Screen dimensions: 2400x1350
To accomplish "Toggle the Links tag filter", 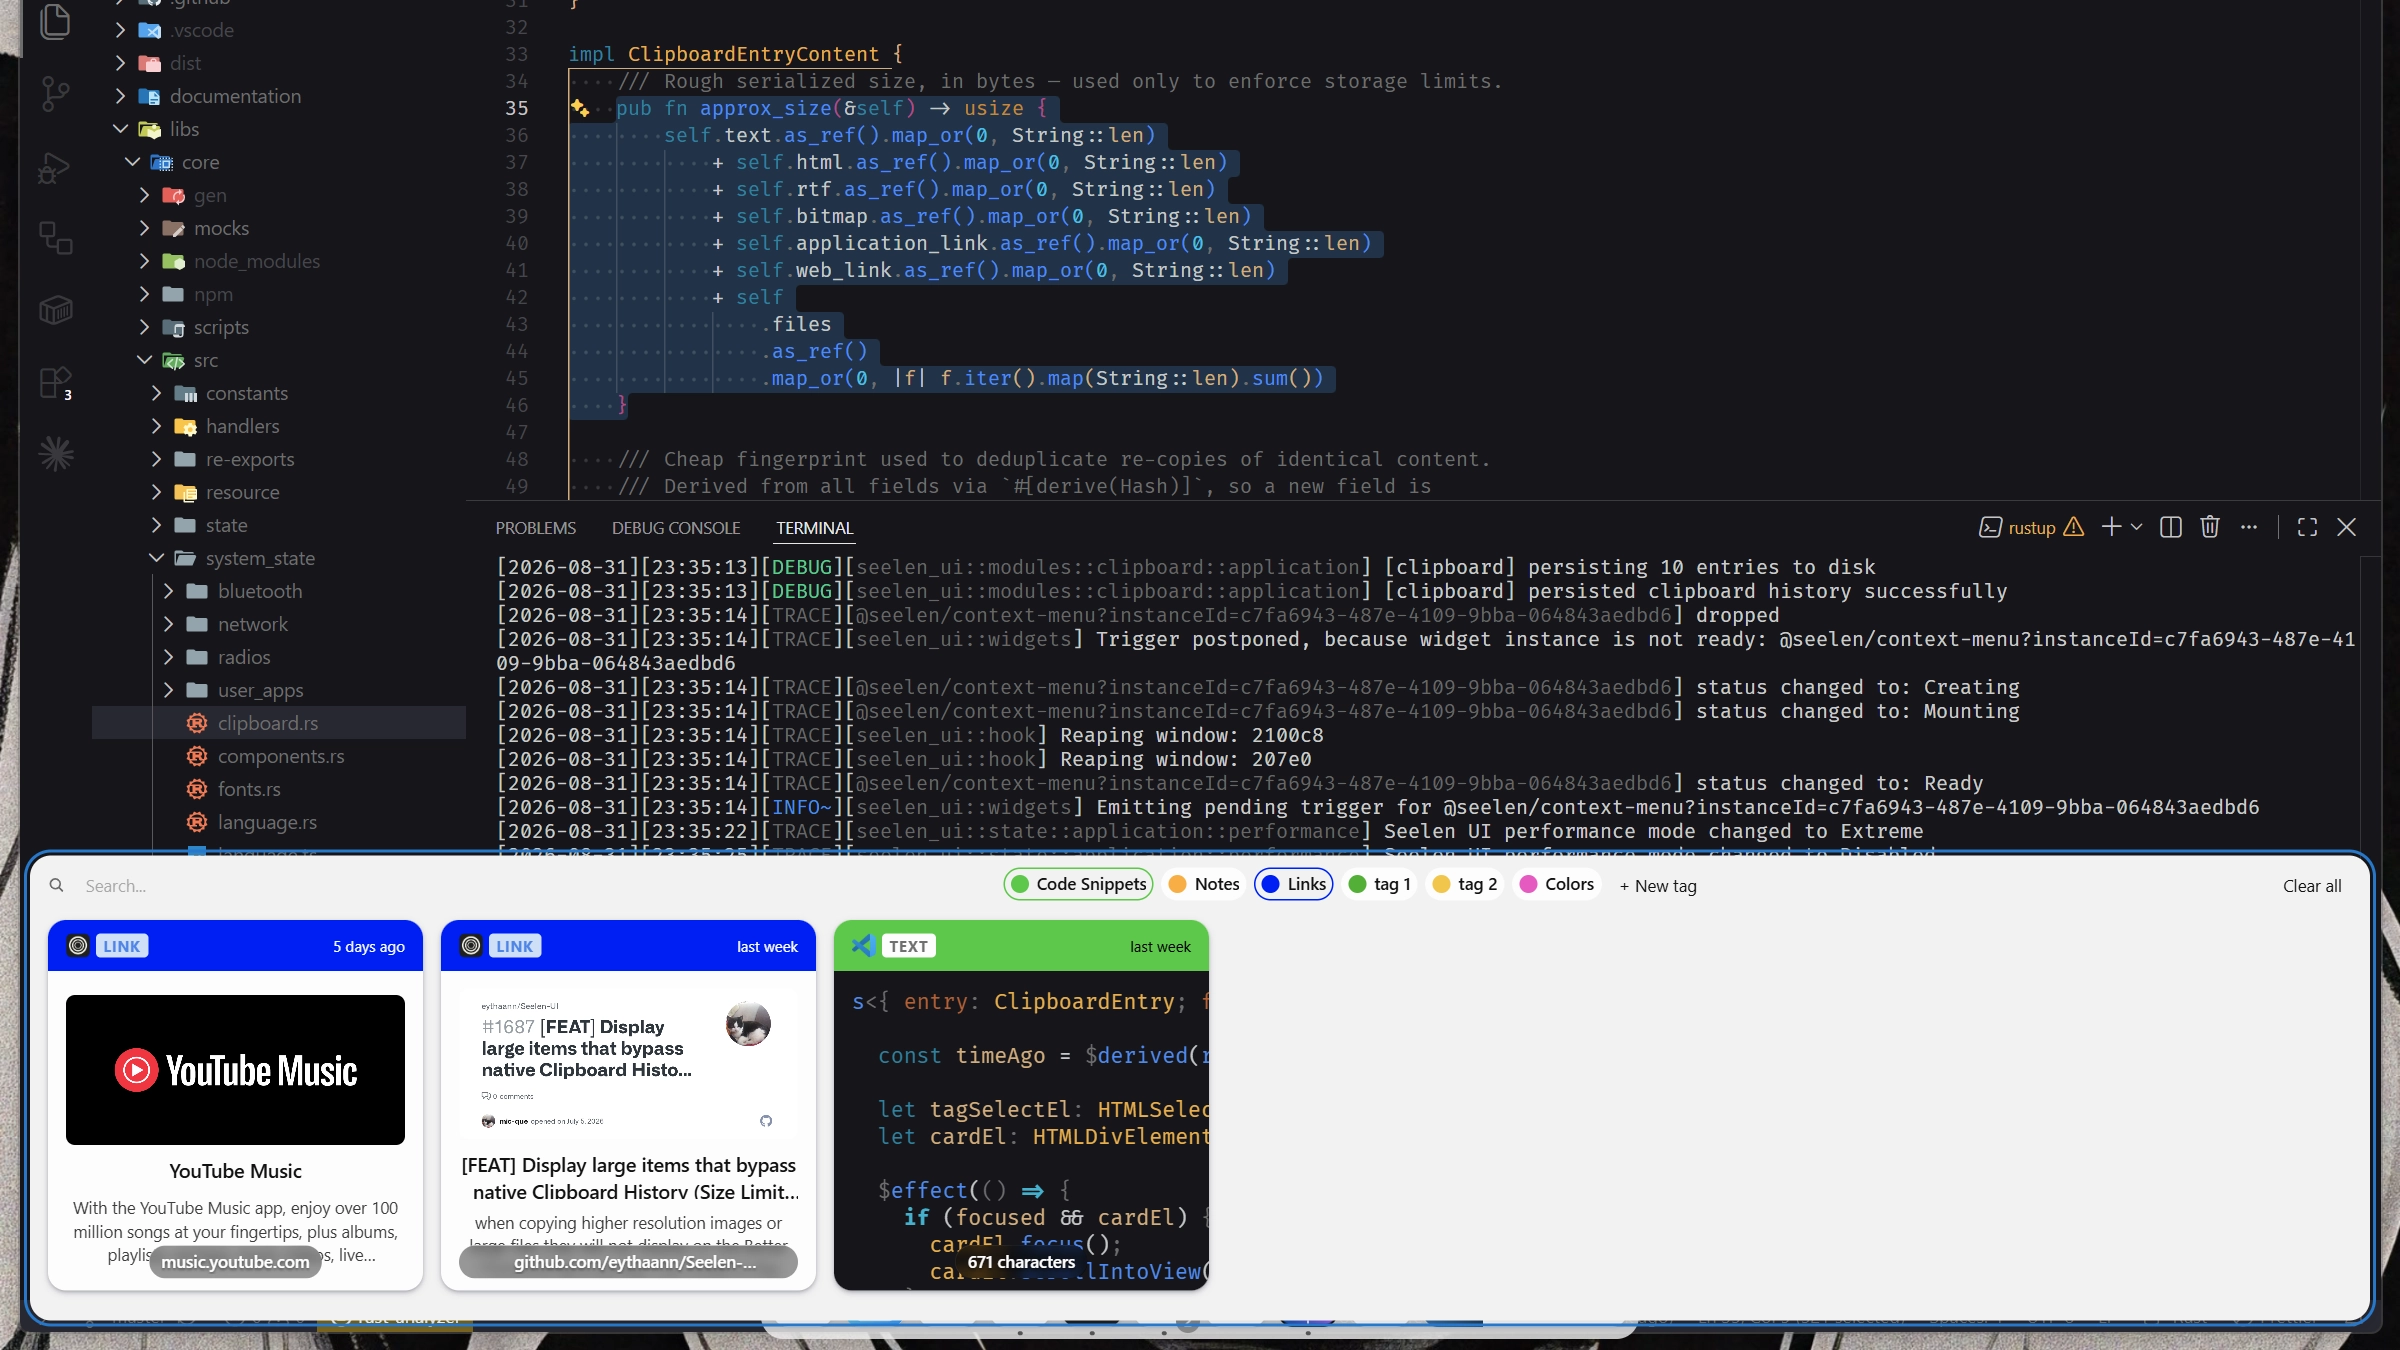I will coord(1294,884).
